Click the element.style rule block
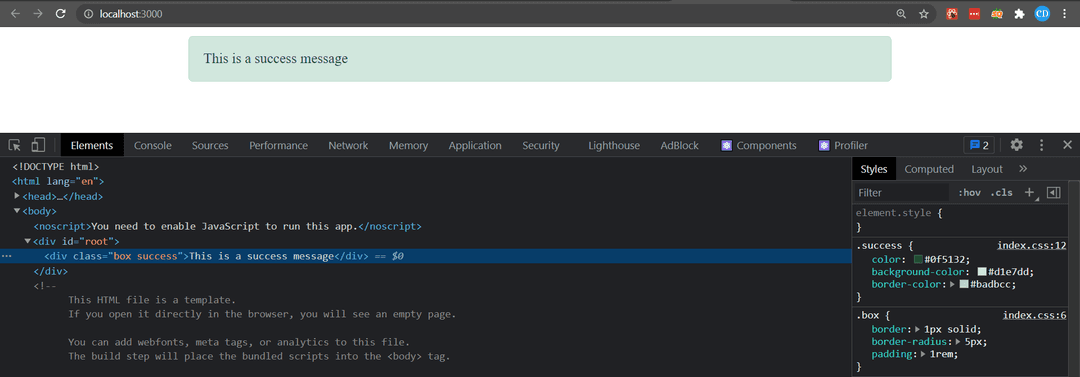 click(960, 220)
